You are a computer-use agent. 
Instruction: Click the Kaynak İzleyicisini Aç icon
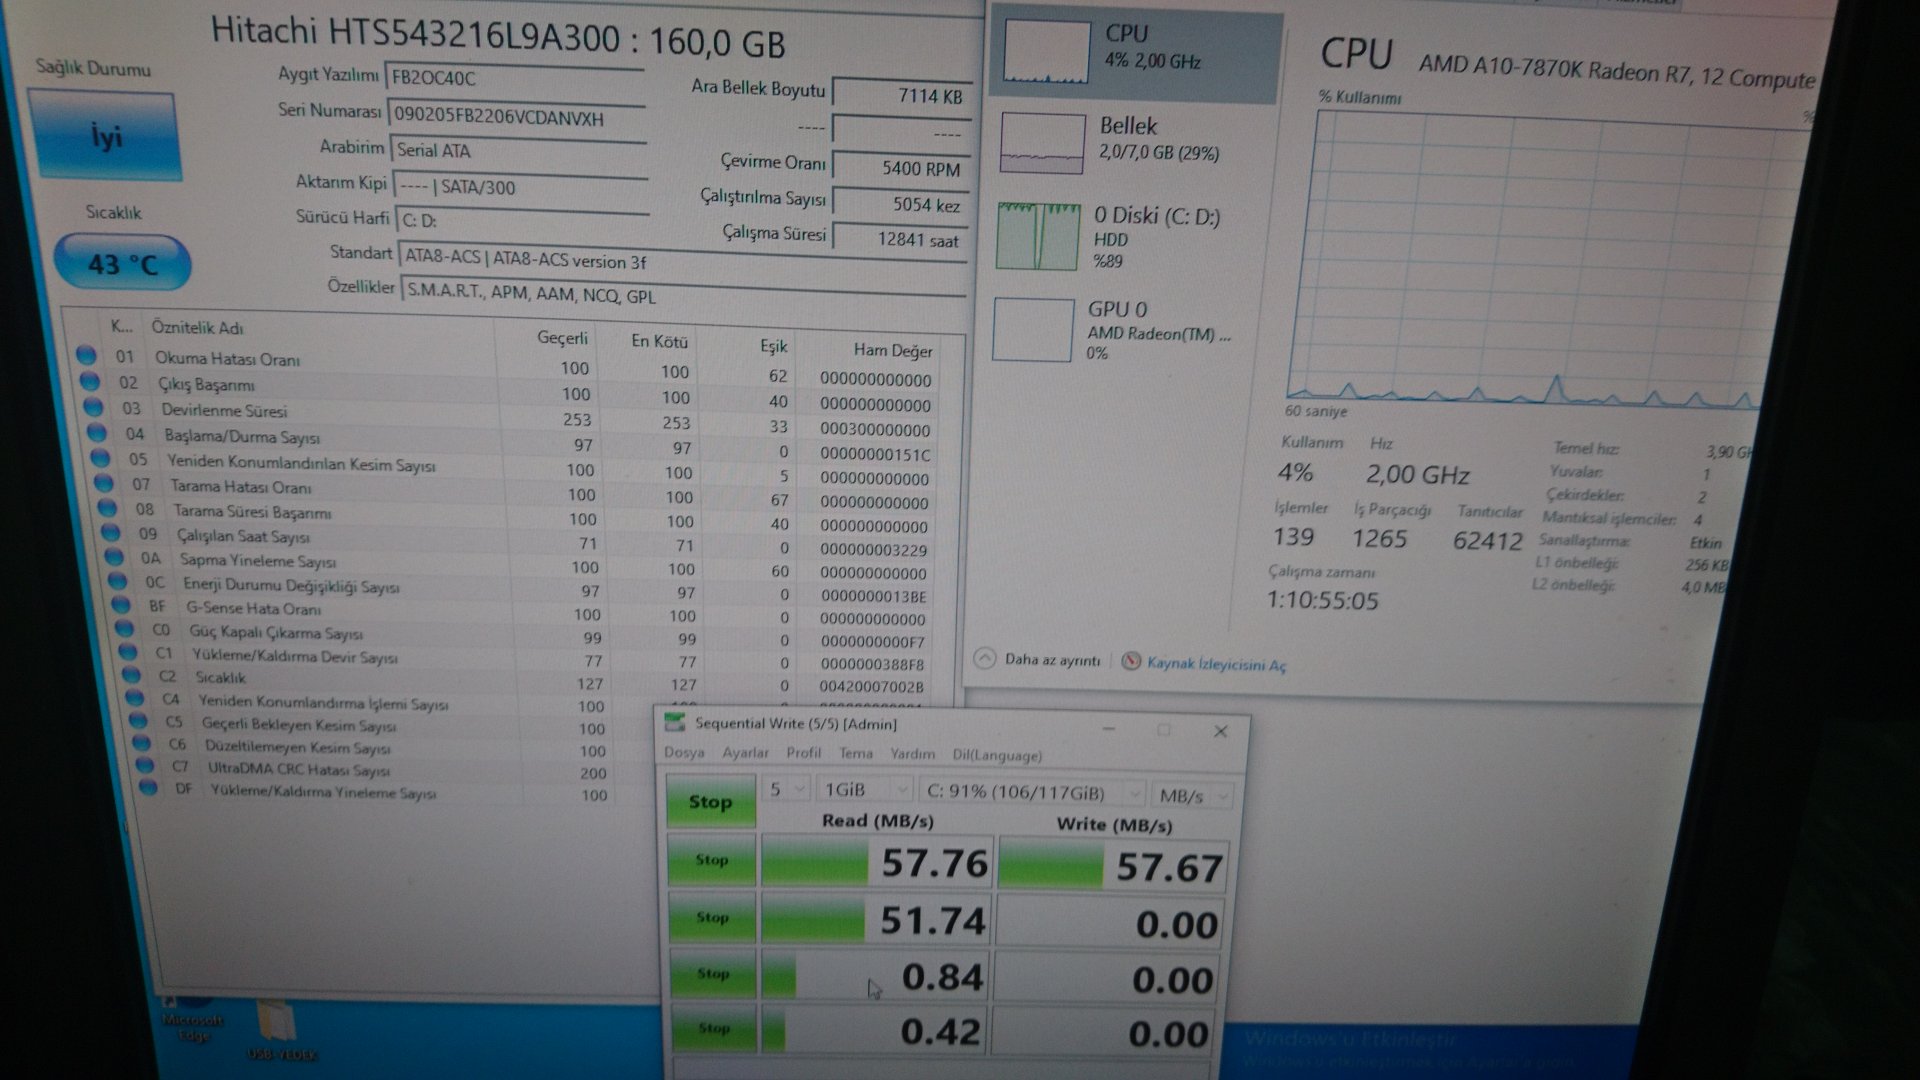click(1131, 661)
